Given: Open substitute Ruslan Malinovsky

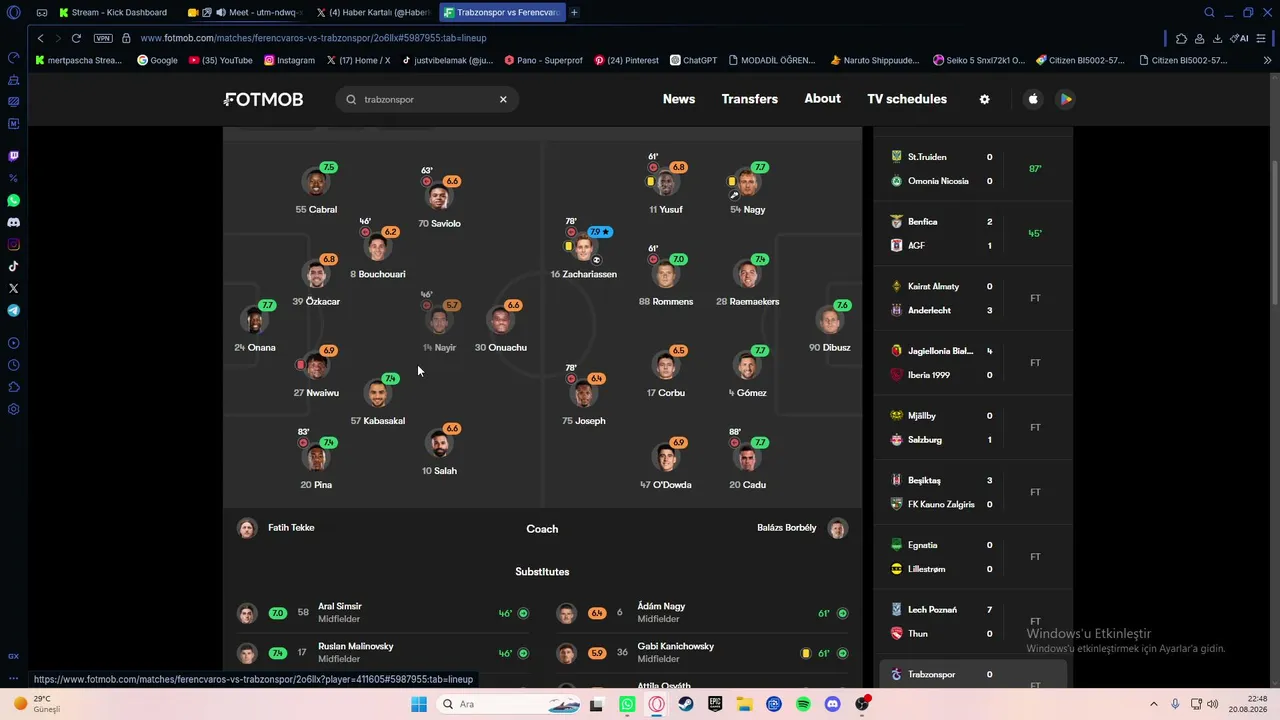Looking at the screenshot, I should click(382, 653).
